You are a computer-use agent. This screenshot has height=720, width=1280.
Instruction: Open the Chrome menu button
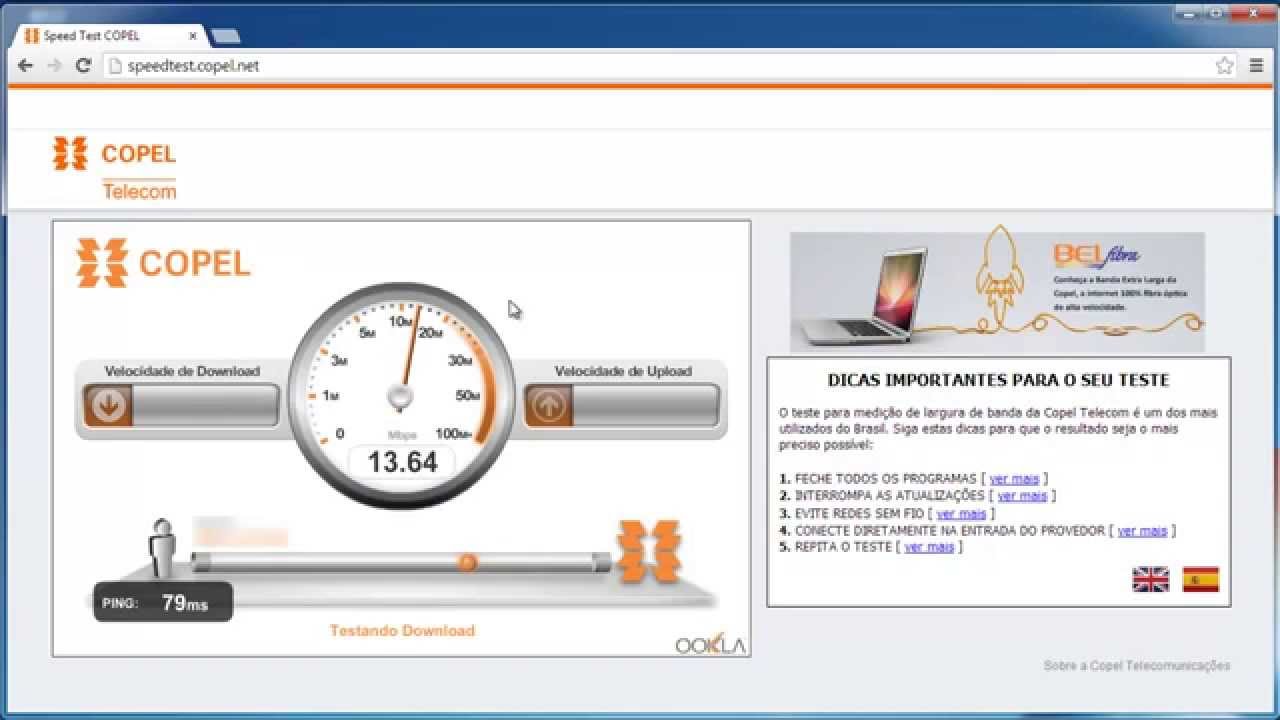(1257, 66)
